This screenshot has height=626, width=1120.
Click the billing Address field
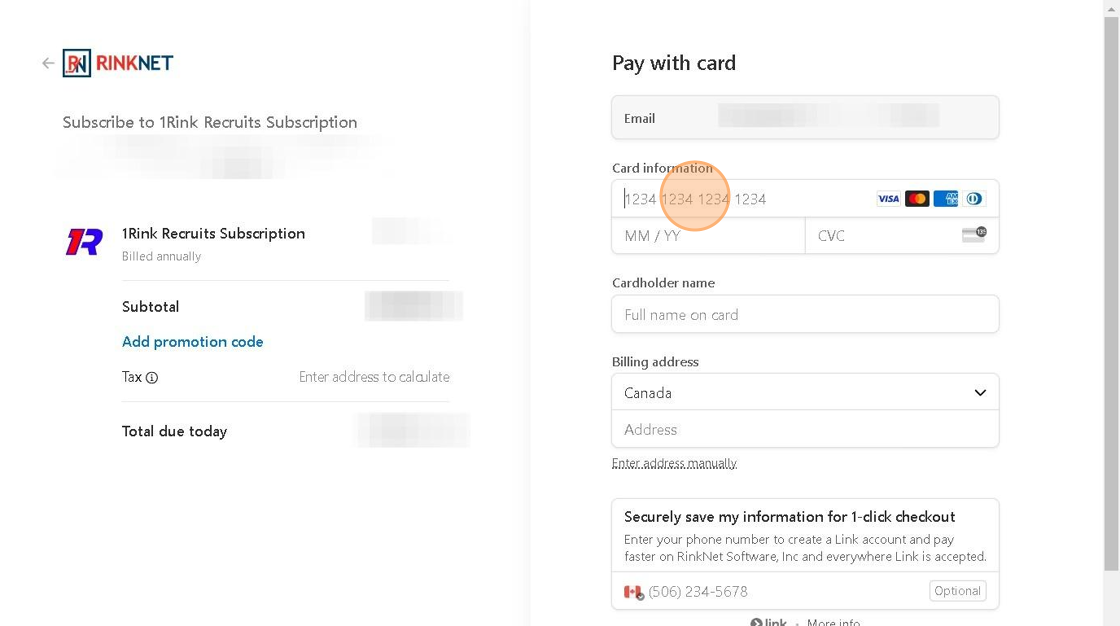805,430
